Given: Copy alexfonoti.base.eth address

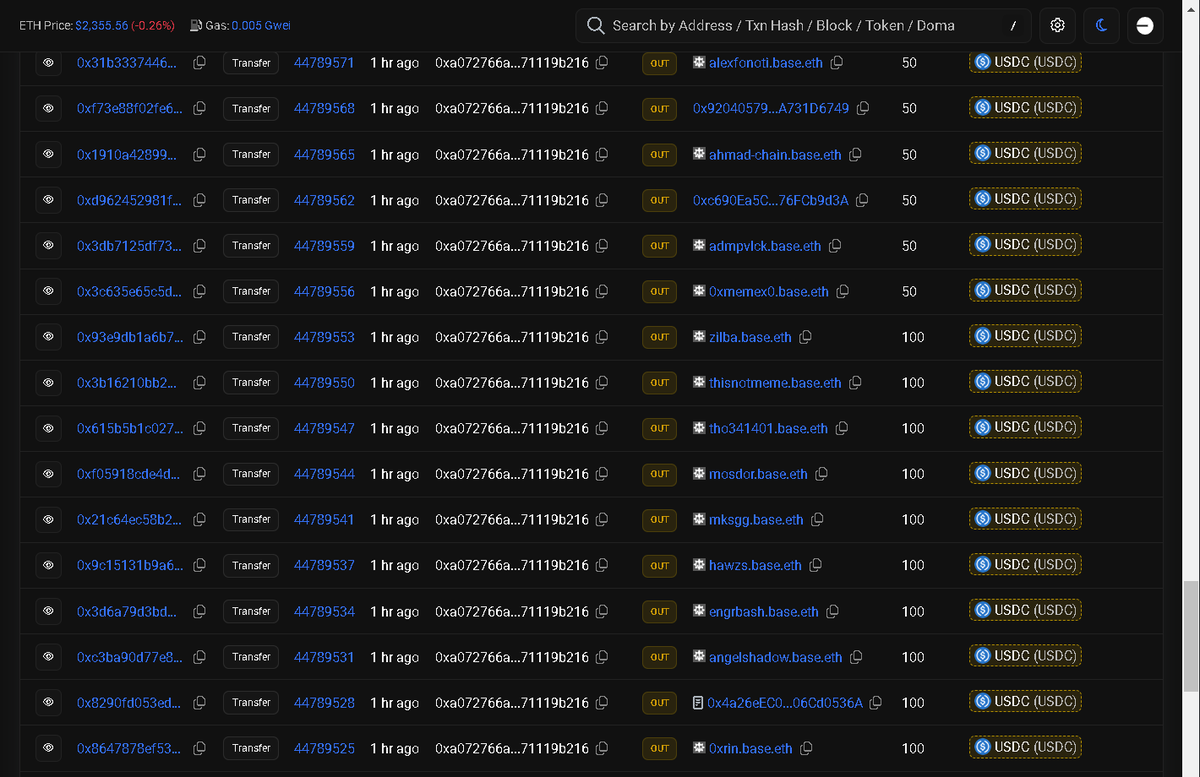Looking at the screenshot, I should (x=837, y=63).
